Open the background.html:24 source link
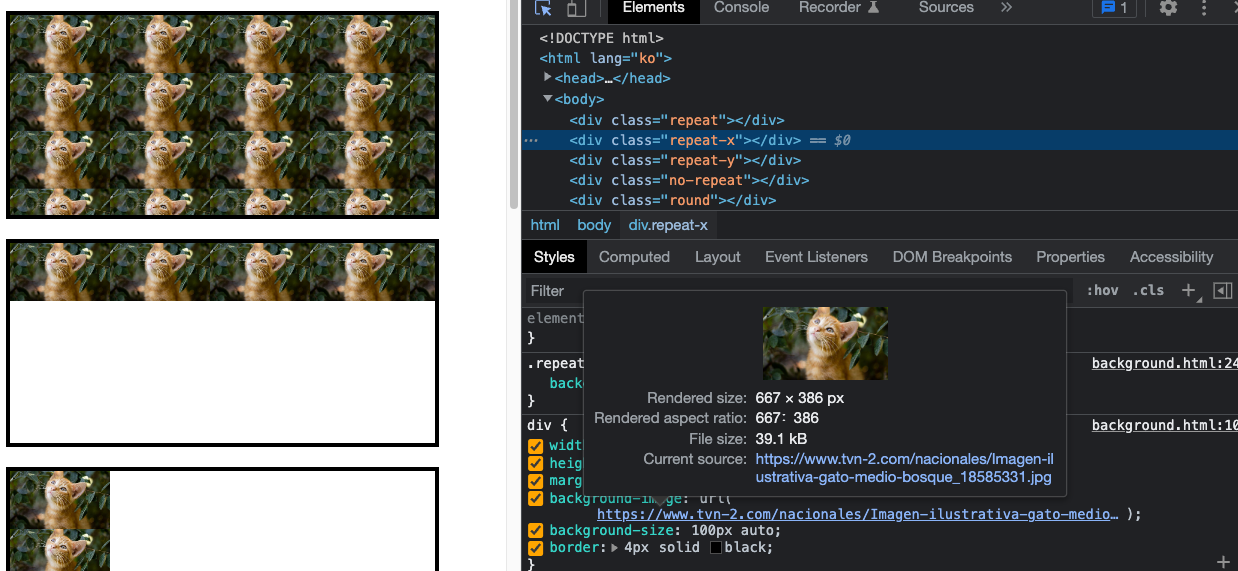The height and width of the screenshot is (571, 1238). click(1165, 363)
